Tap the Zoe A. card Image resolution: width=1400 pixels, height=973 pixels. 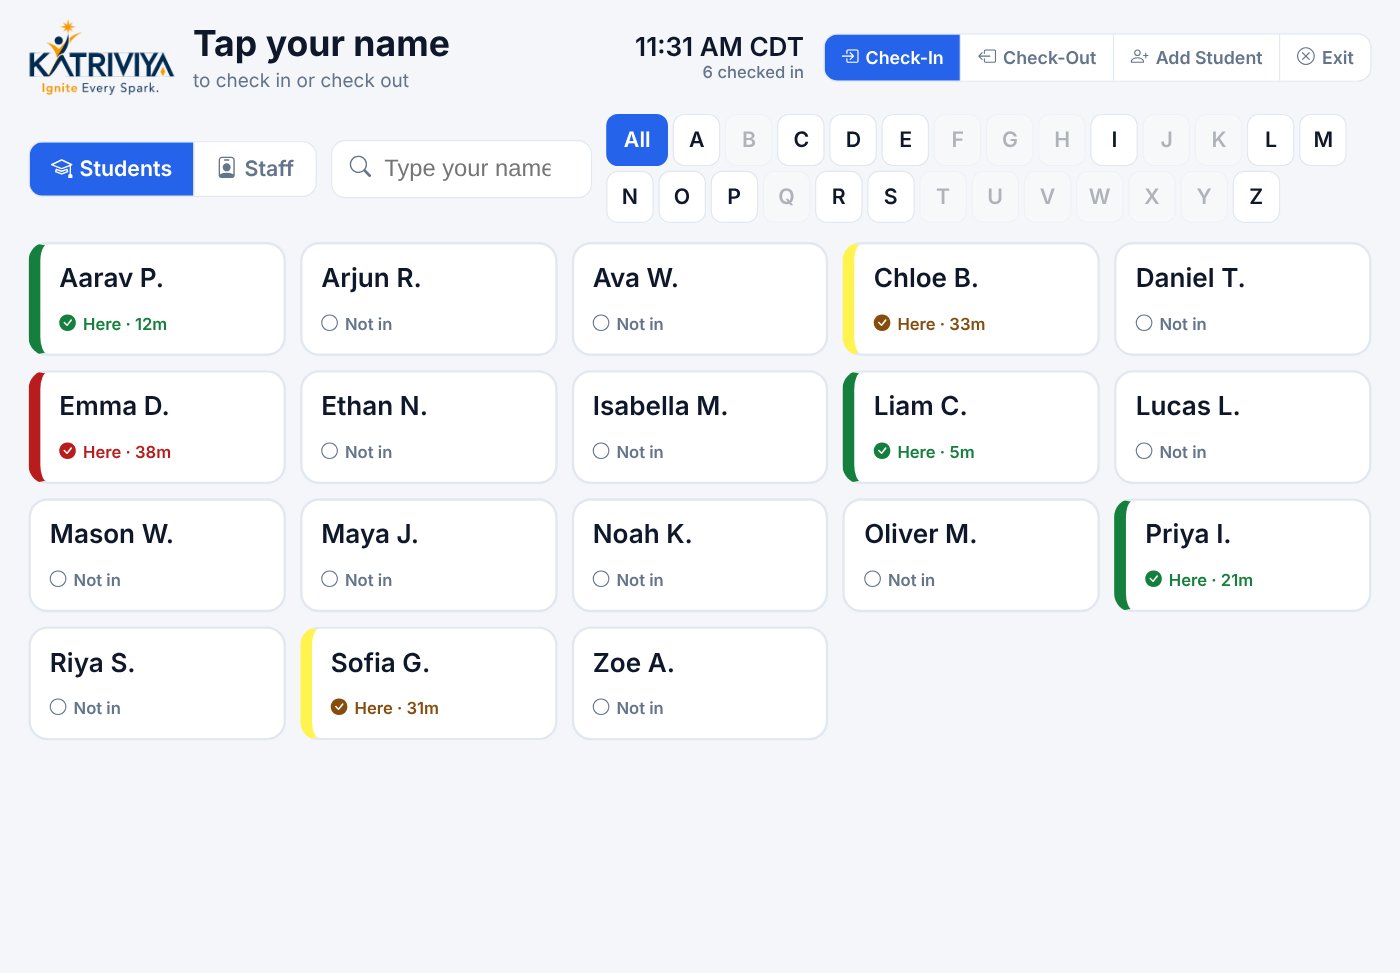tap(700, 684)
